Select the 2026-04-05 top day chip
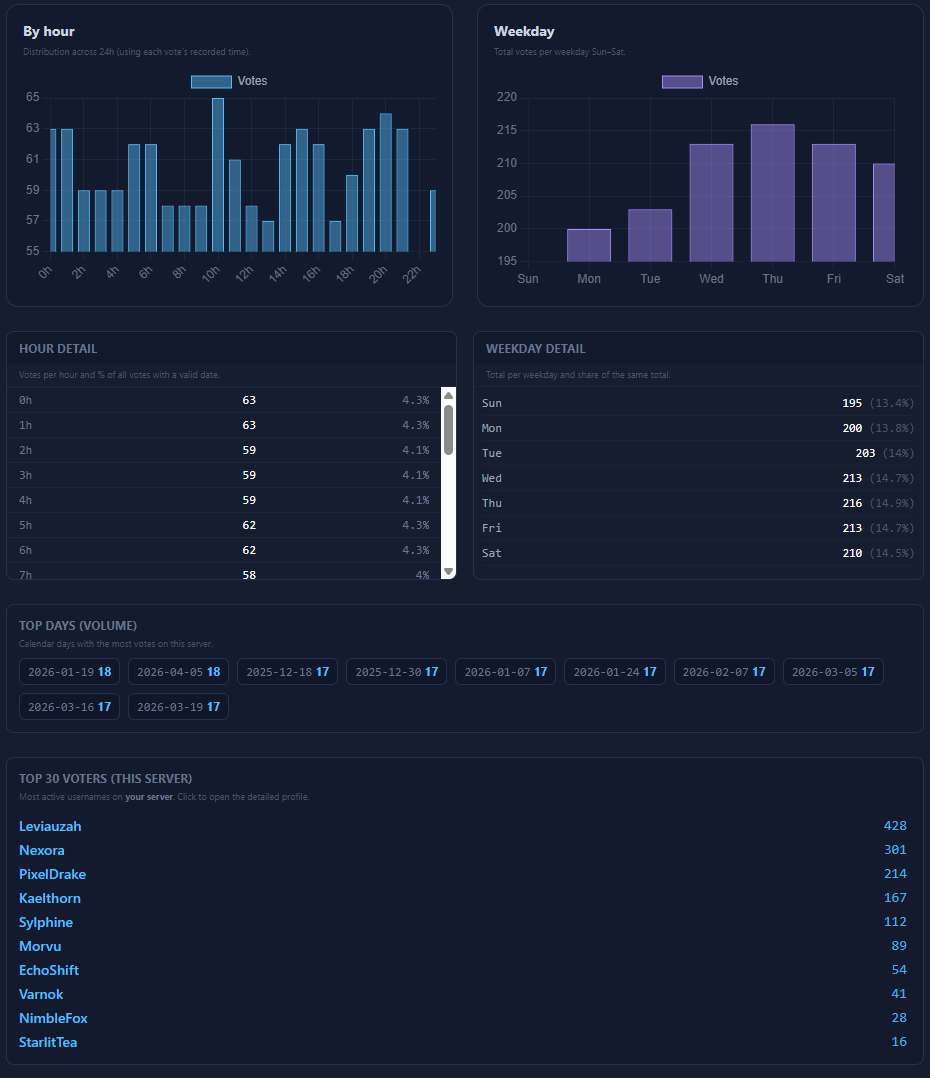 click(x=178, y=672)
